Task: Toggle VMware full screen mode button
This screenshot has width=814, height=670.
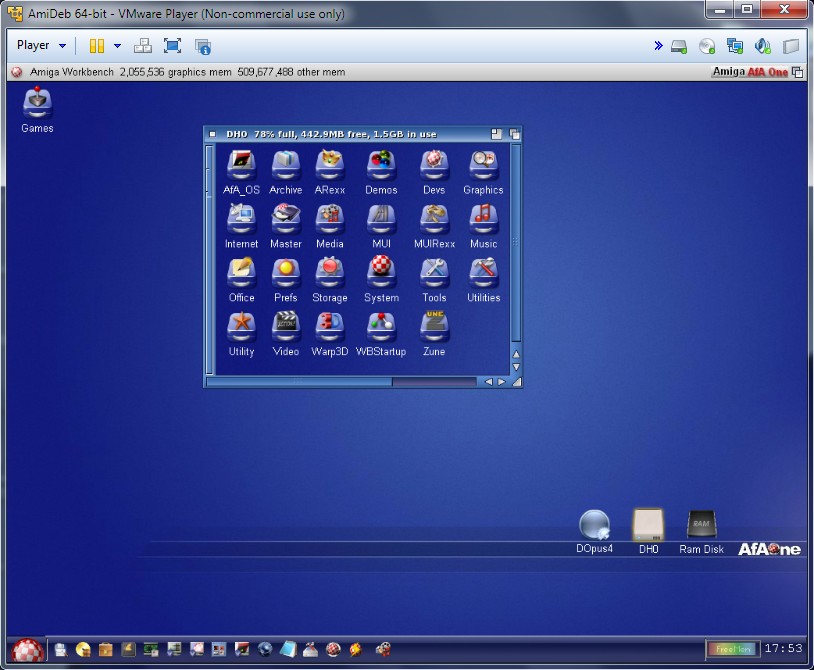Action: point(172,46)
